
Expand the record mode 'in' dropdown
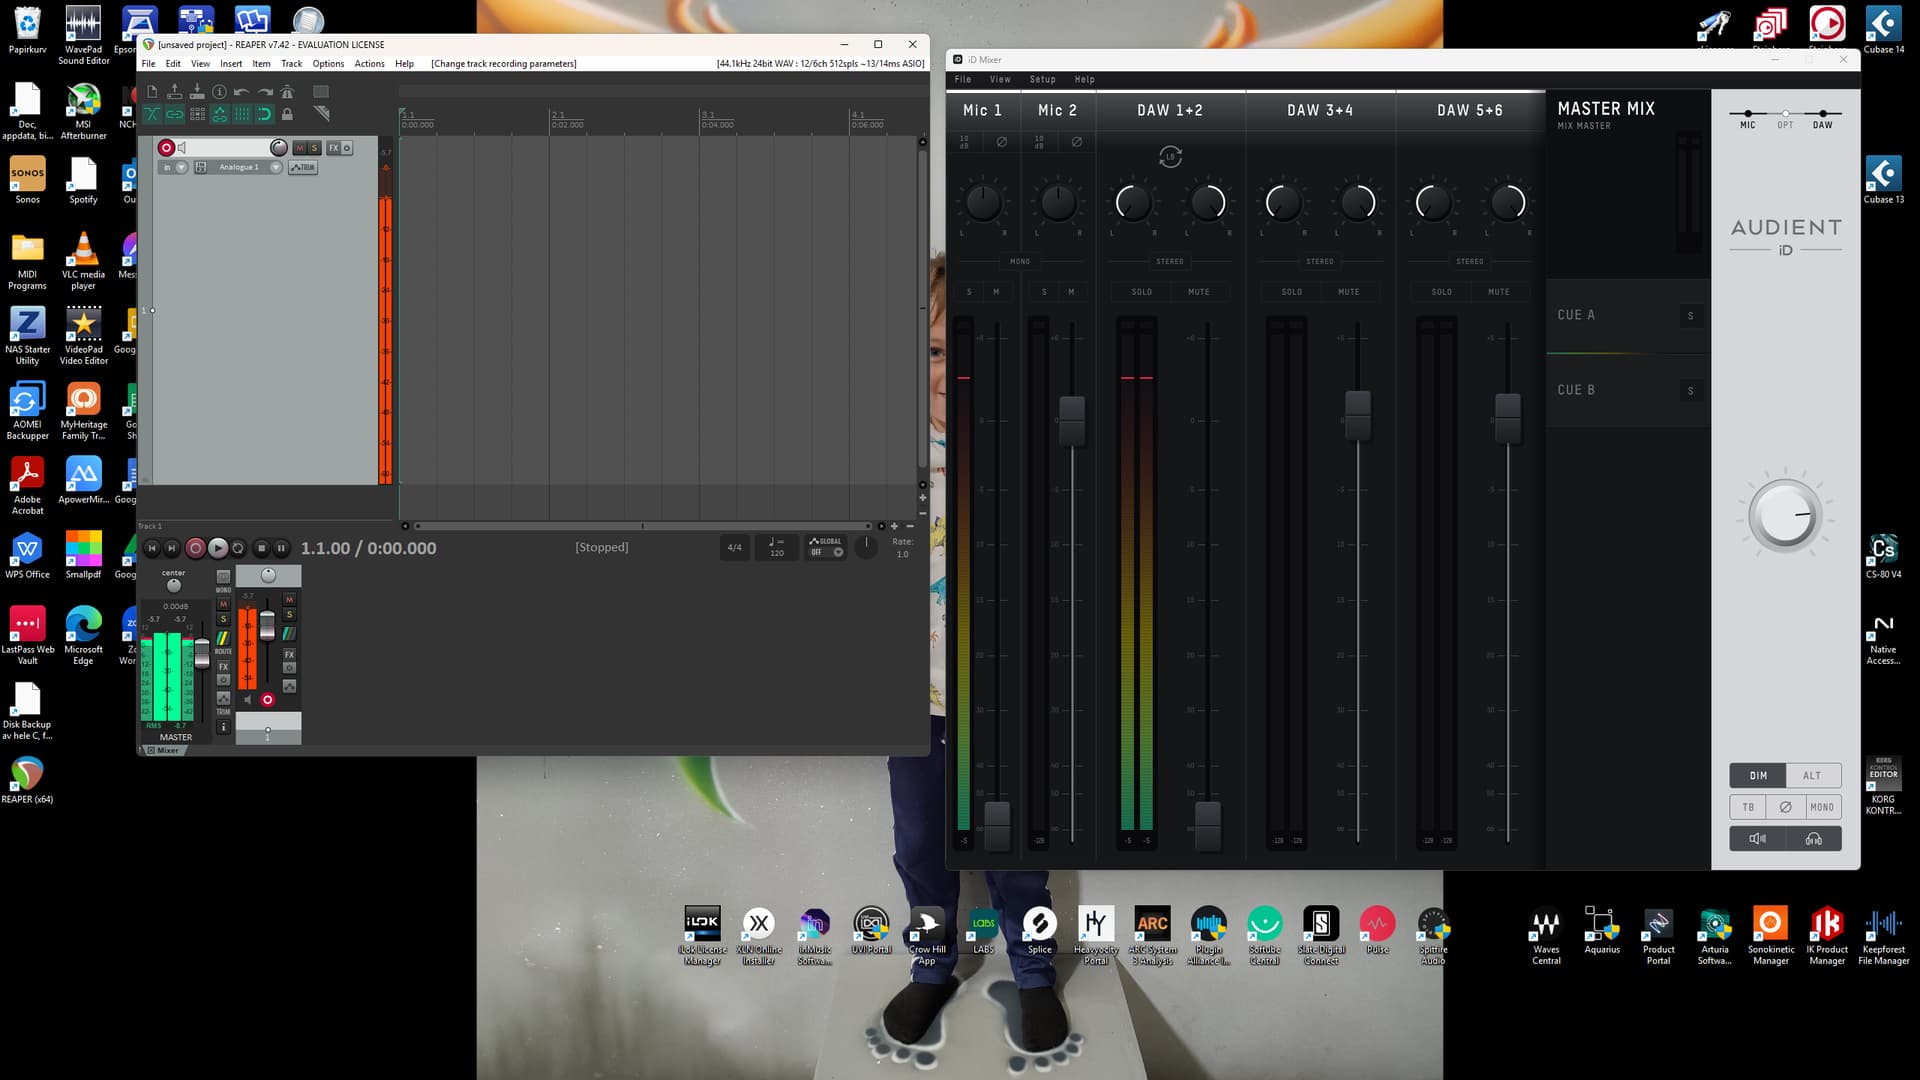(181, 167)
